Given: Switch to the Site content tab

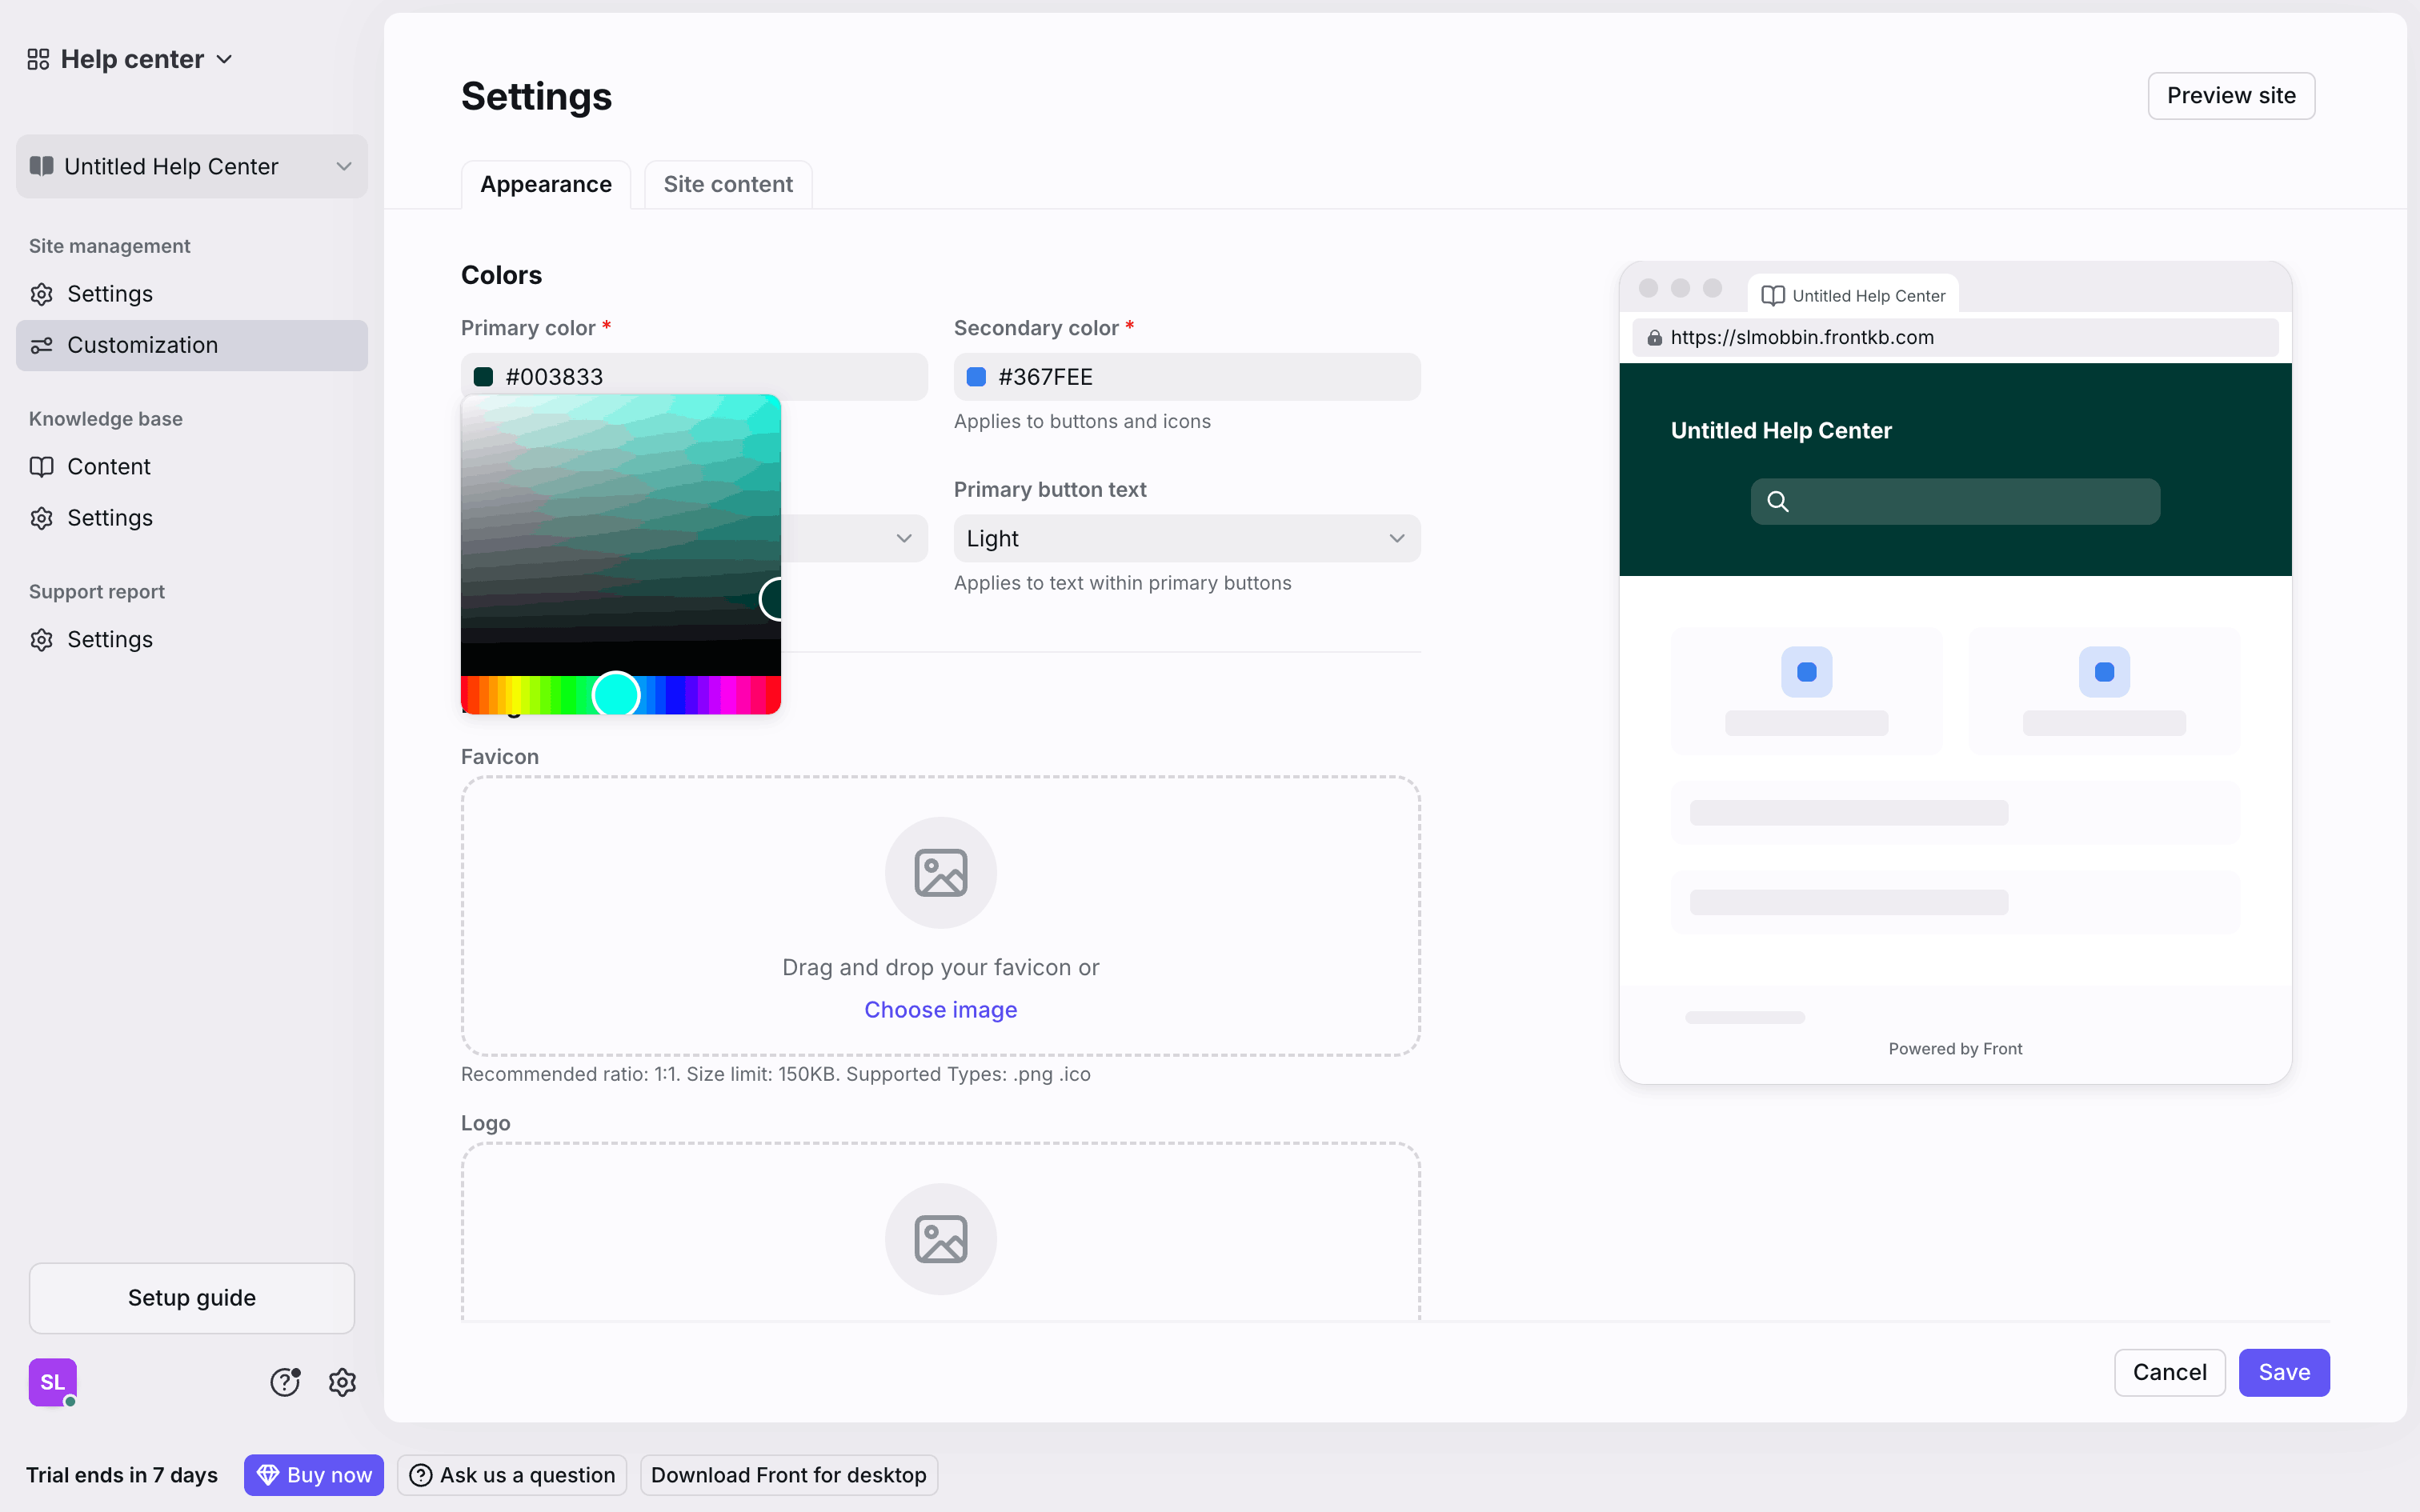Looking at the screenshot, I should coord(728,184).
